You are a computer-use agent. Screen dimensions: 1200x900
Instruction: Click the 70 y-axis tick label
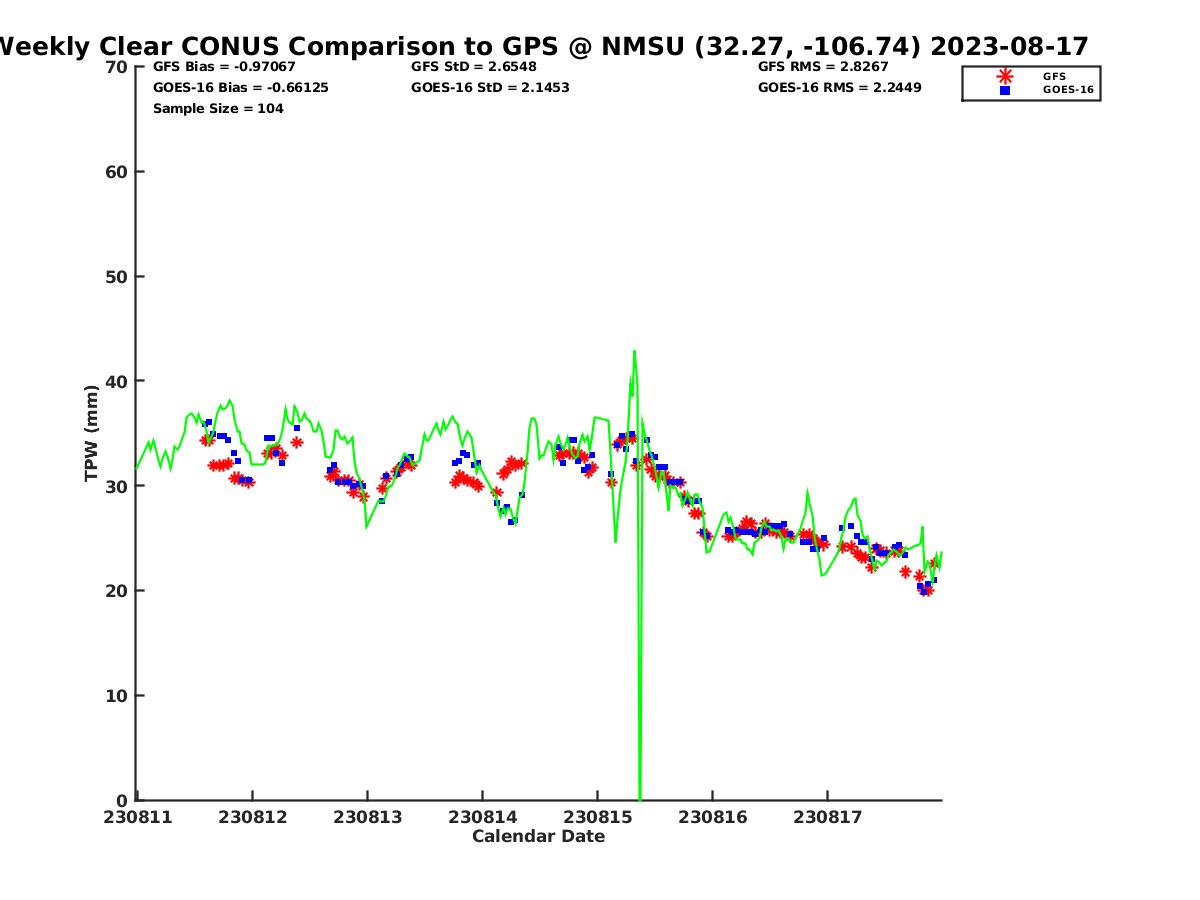[x=117, y=67]
